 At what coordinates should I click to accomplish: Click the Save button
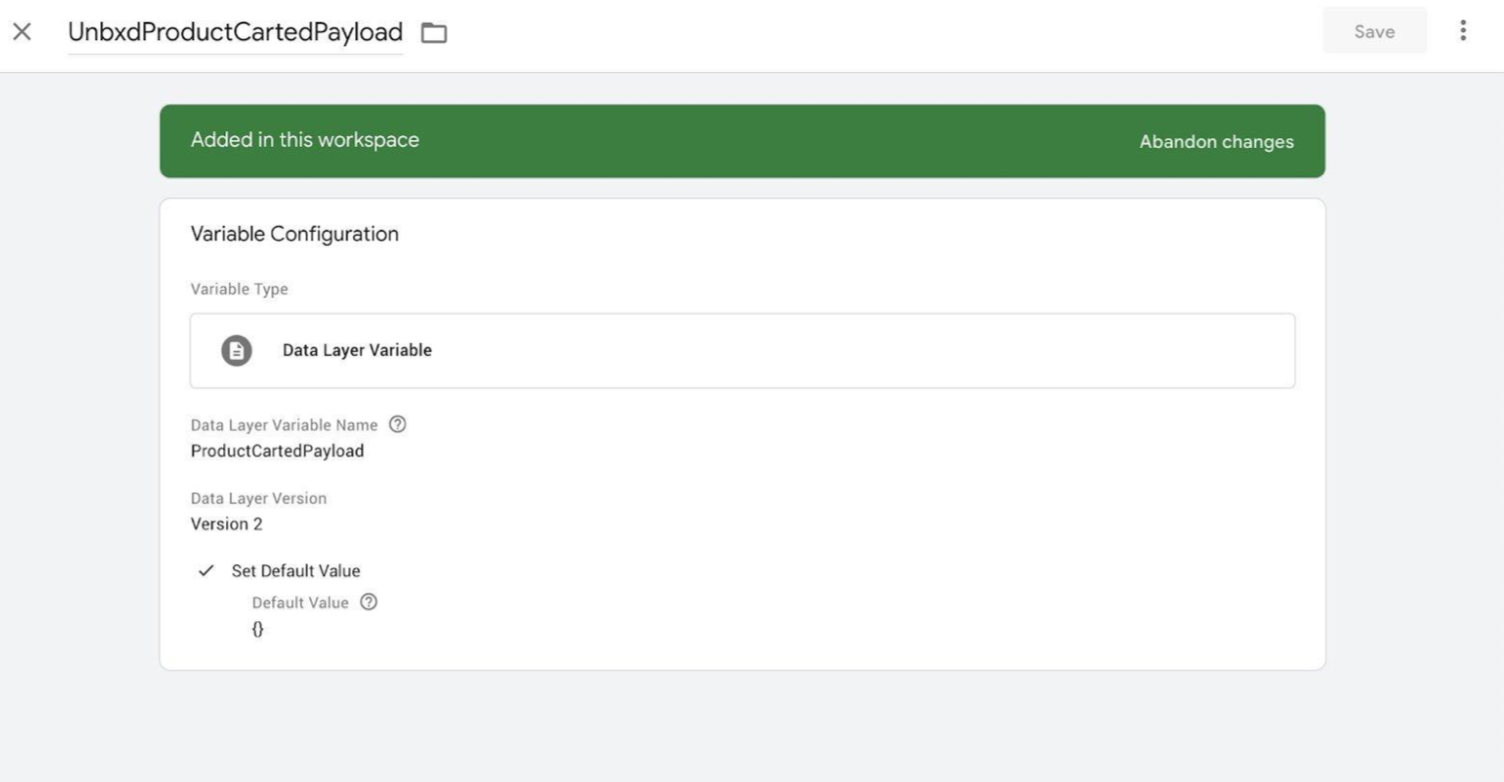(x=1374, y=31)
